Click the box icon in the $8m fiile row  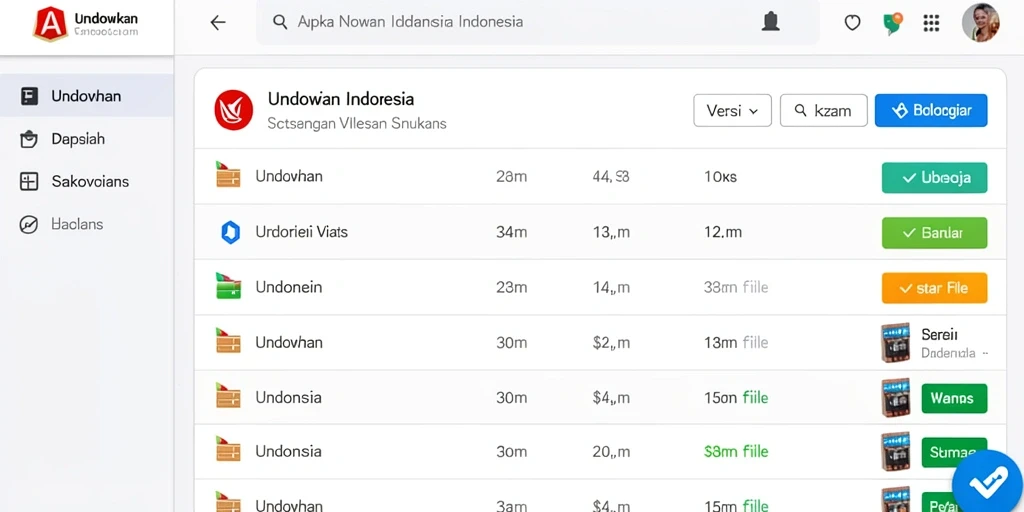click(228, 450)
